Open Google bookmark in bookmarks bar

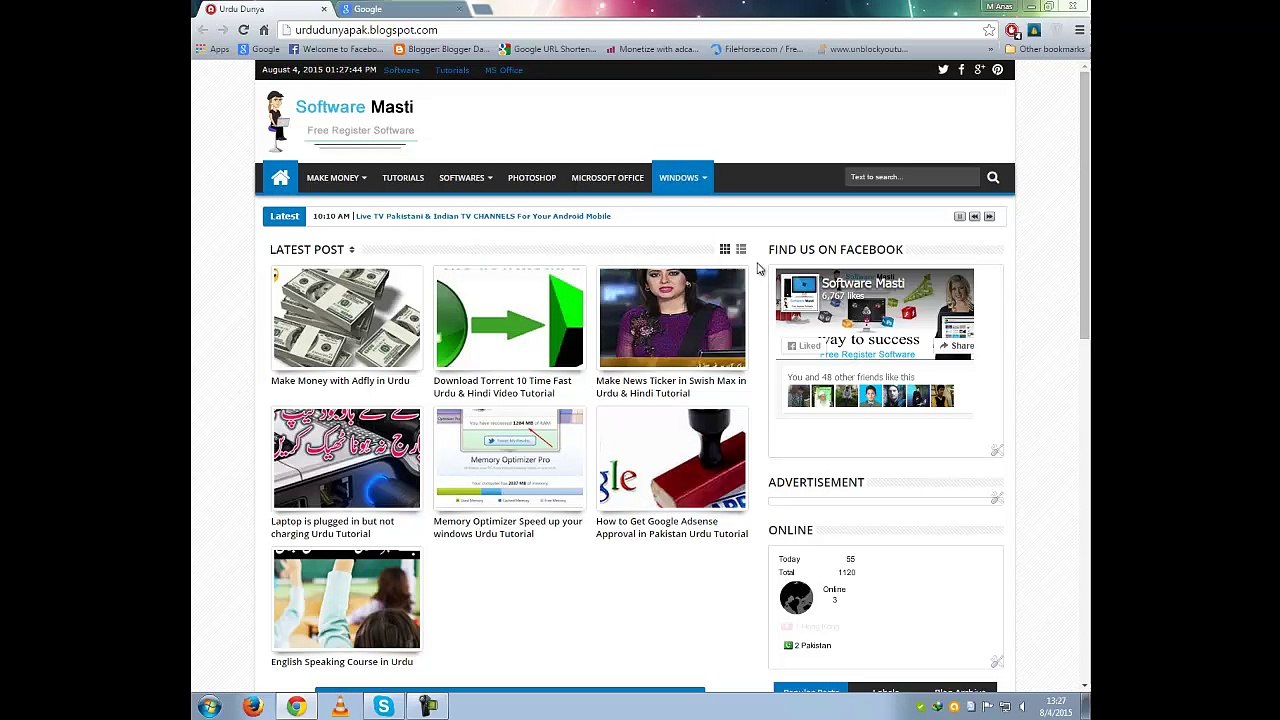click(x=259, y=49)
